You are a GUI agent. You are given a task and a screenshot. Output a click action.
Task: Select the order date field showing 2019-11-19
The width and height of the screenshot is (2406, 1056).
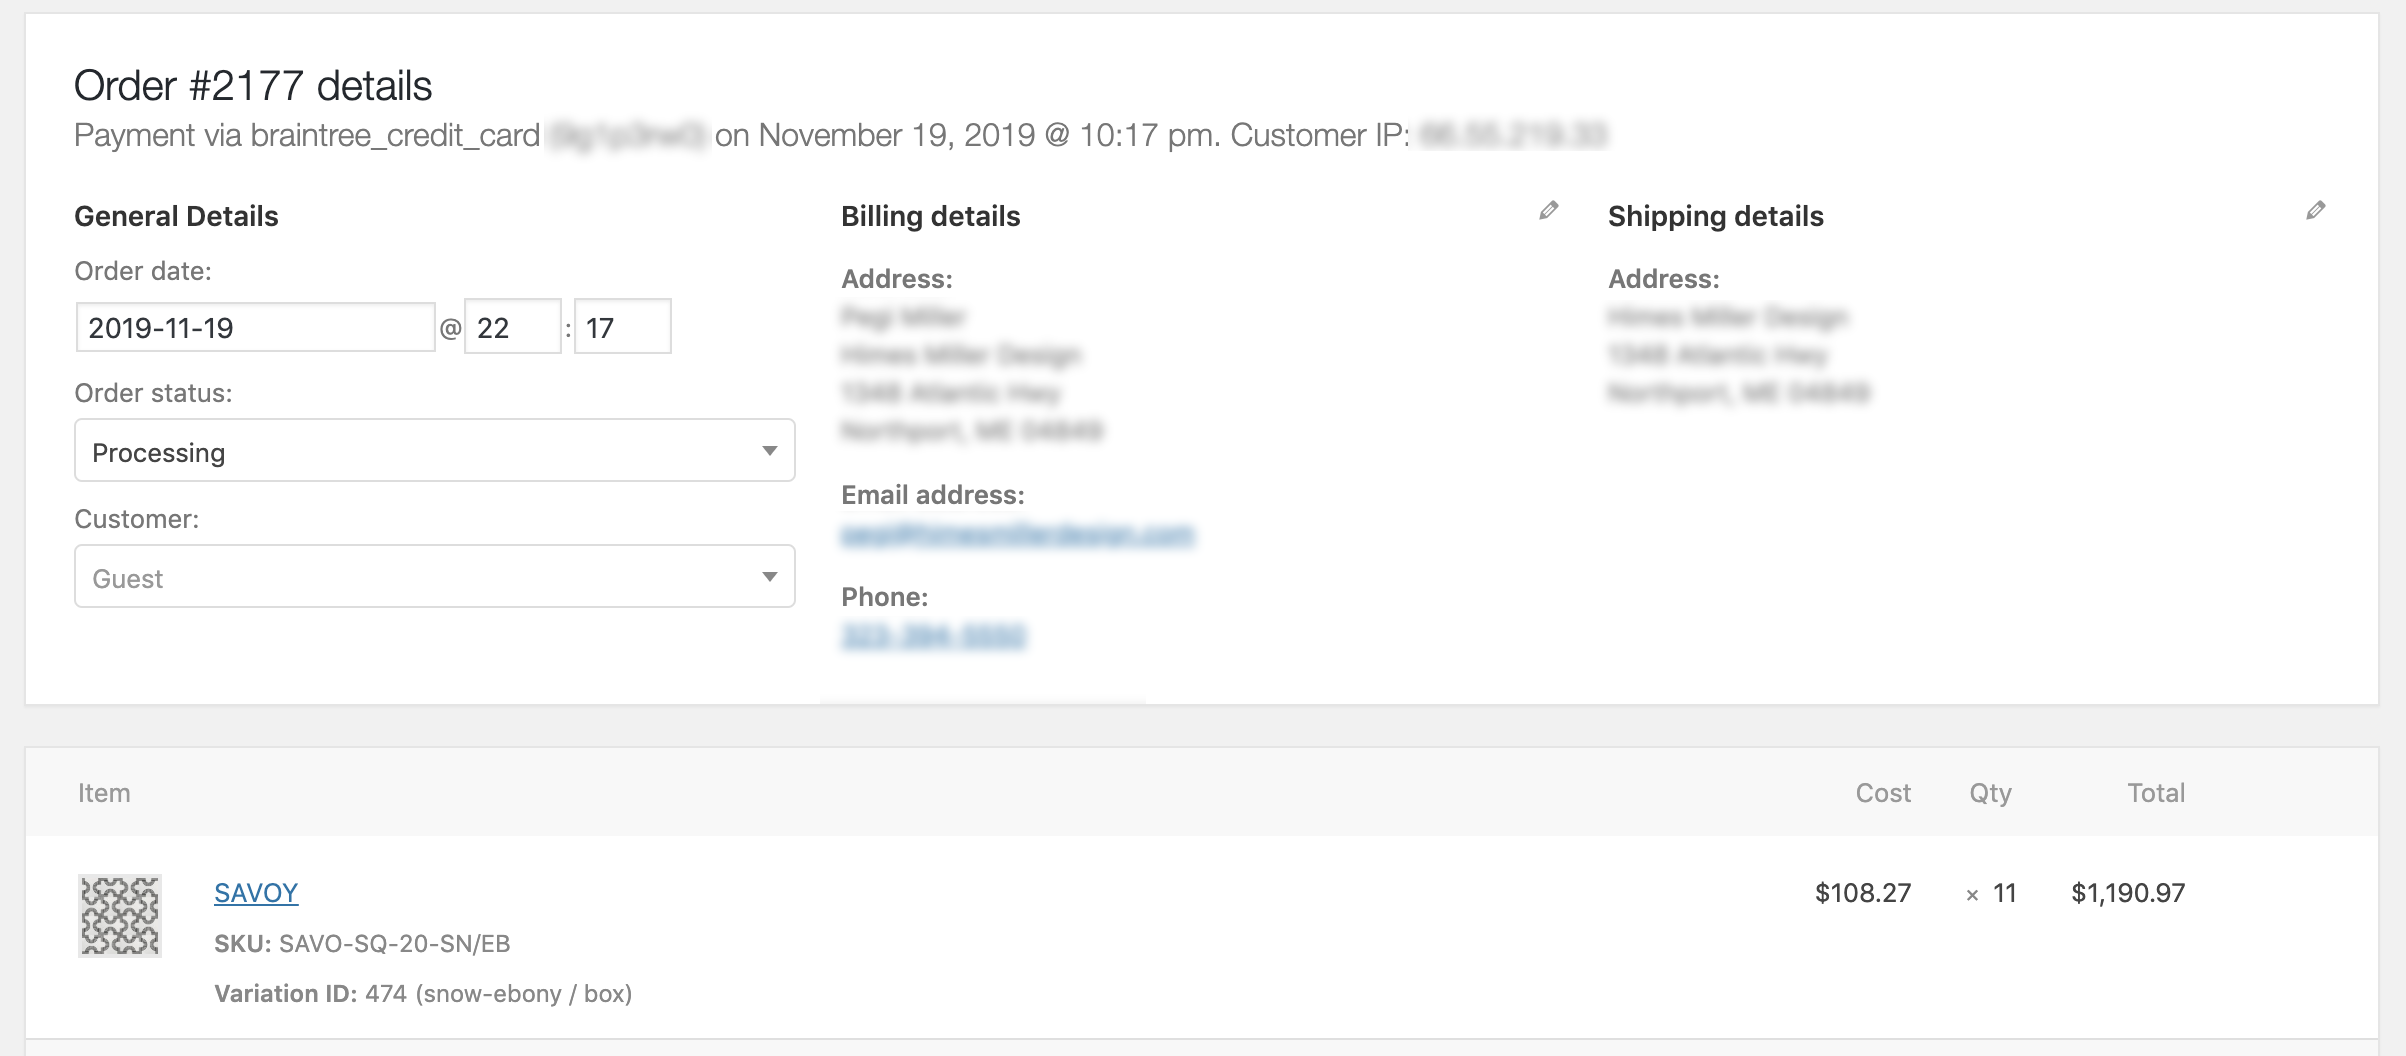tap(254, 326)
